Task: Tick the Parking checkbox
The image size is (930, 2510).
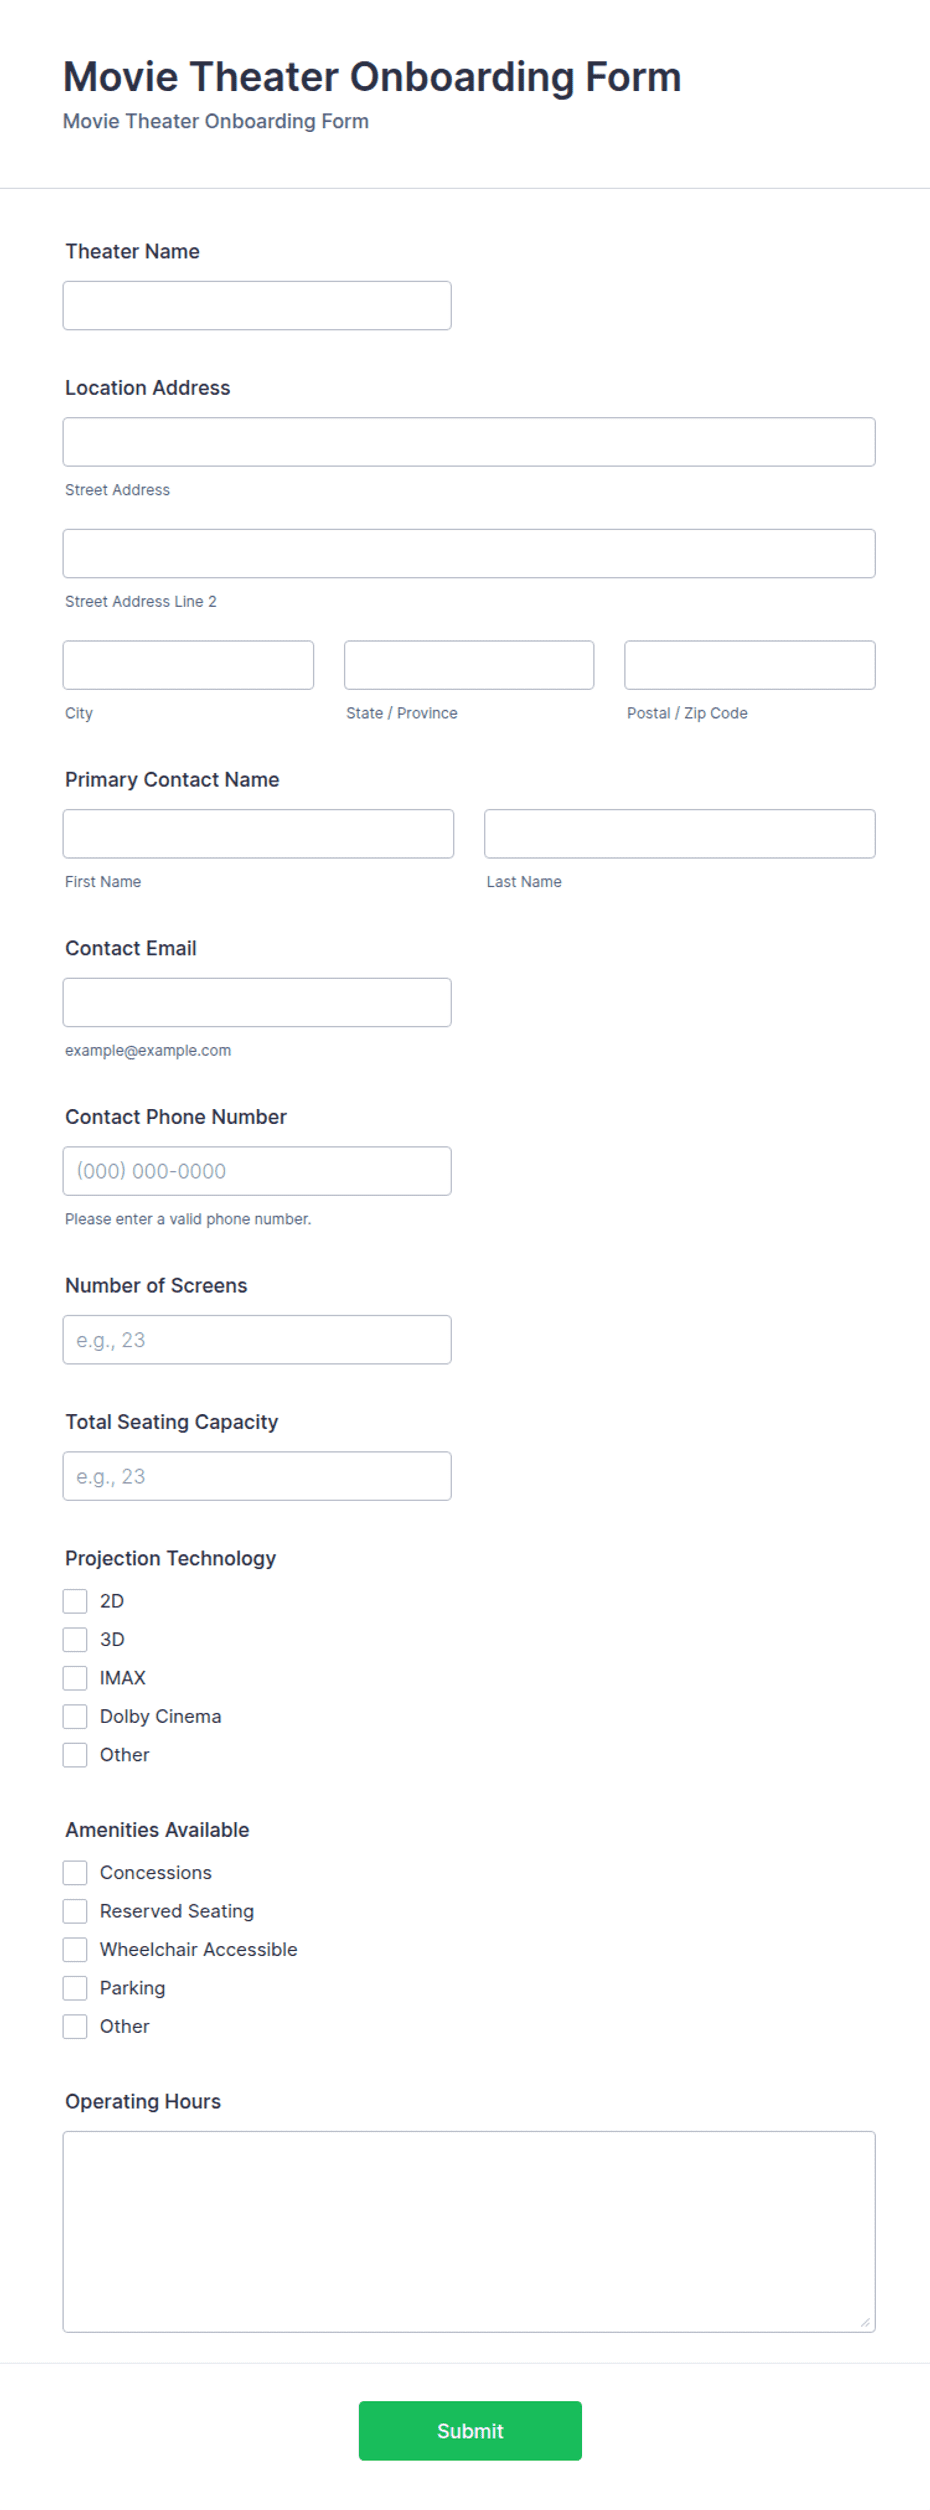Action: pos(75,1988)
